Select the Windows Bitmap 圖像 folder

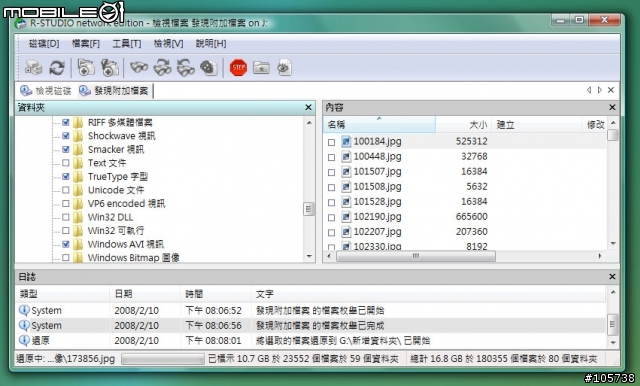point(133,258)
